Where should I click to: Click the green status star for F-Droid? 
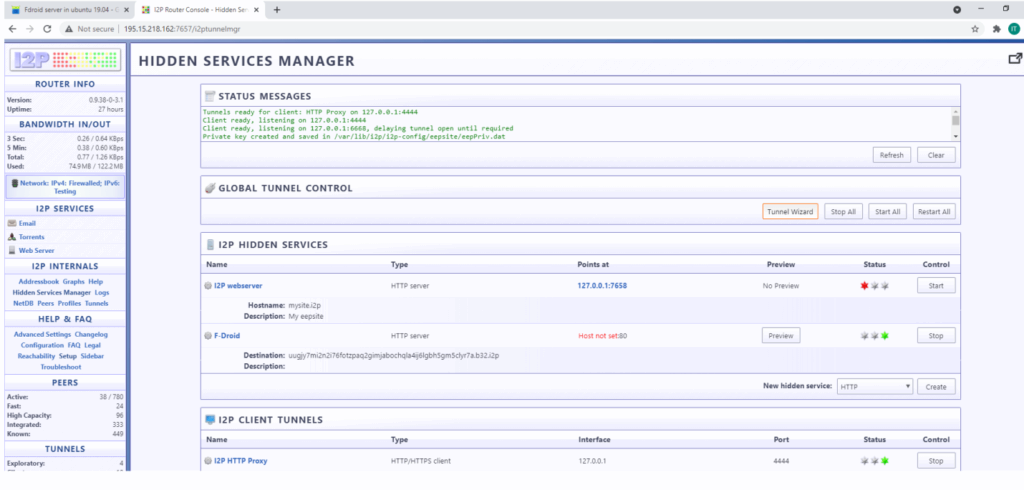885,336
